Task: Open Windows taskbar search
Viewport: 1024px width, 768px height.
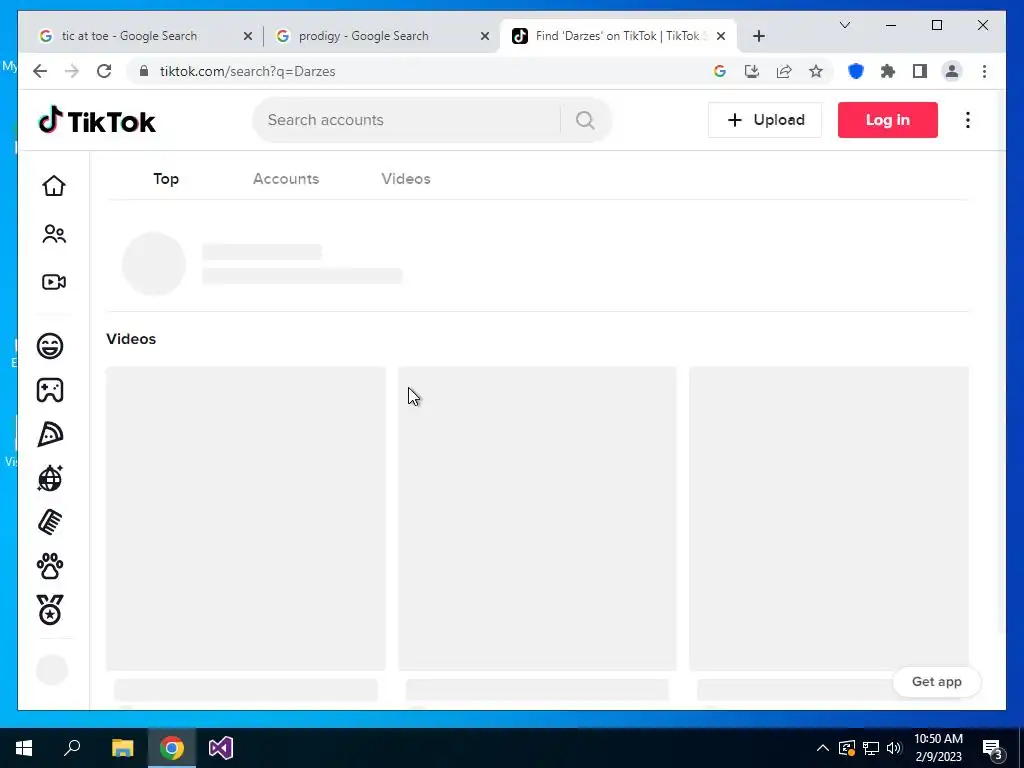Action: click(x=72, y=748)
